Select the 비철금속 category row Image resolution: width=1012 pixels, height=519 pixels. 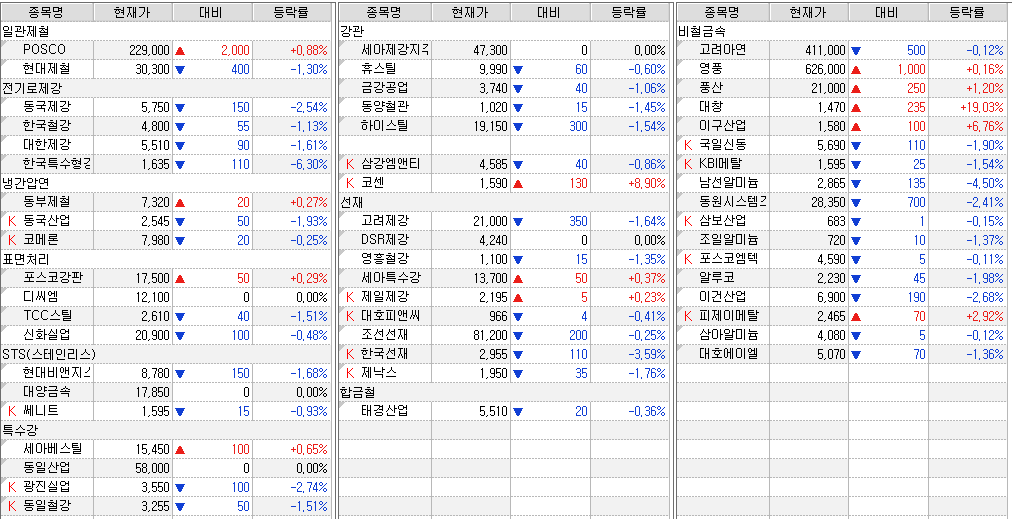click(x=842, y=31)
